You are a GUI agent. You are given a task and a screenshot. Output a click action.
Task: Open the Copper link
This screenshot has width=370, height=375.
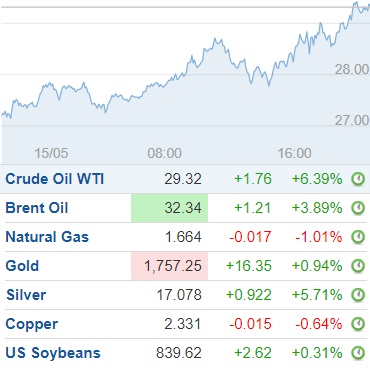click(32, 324)
